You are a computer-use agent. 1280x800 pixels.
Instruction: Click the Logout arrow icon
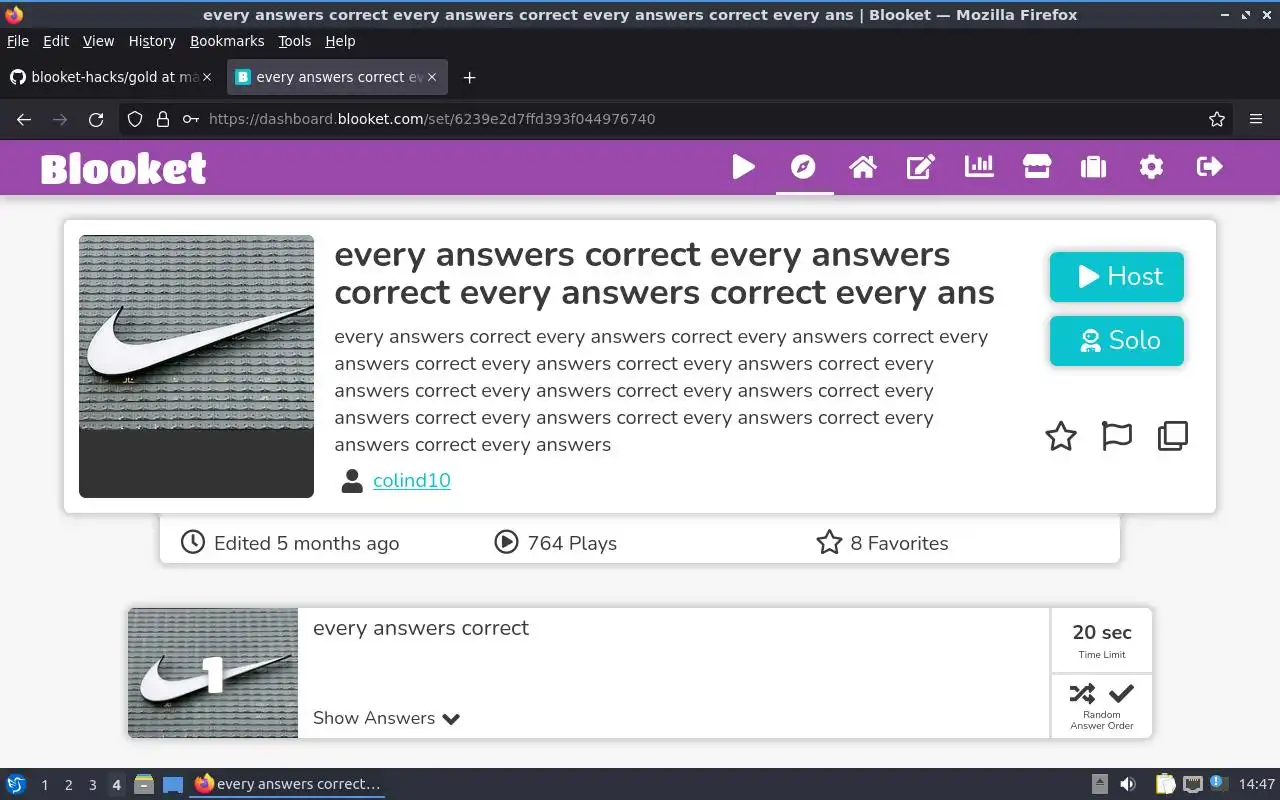pos(1209,167)
